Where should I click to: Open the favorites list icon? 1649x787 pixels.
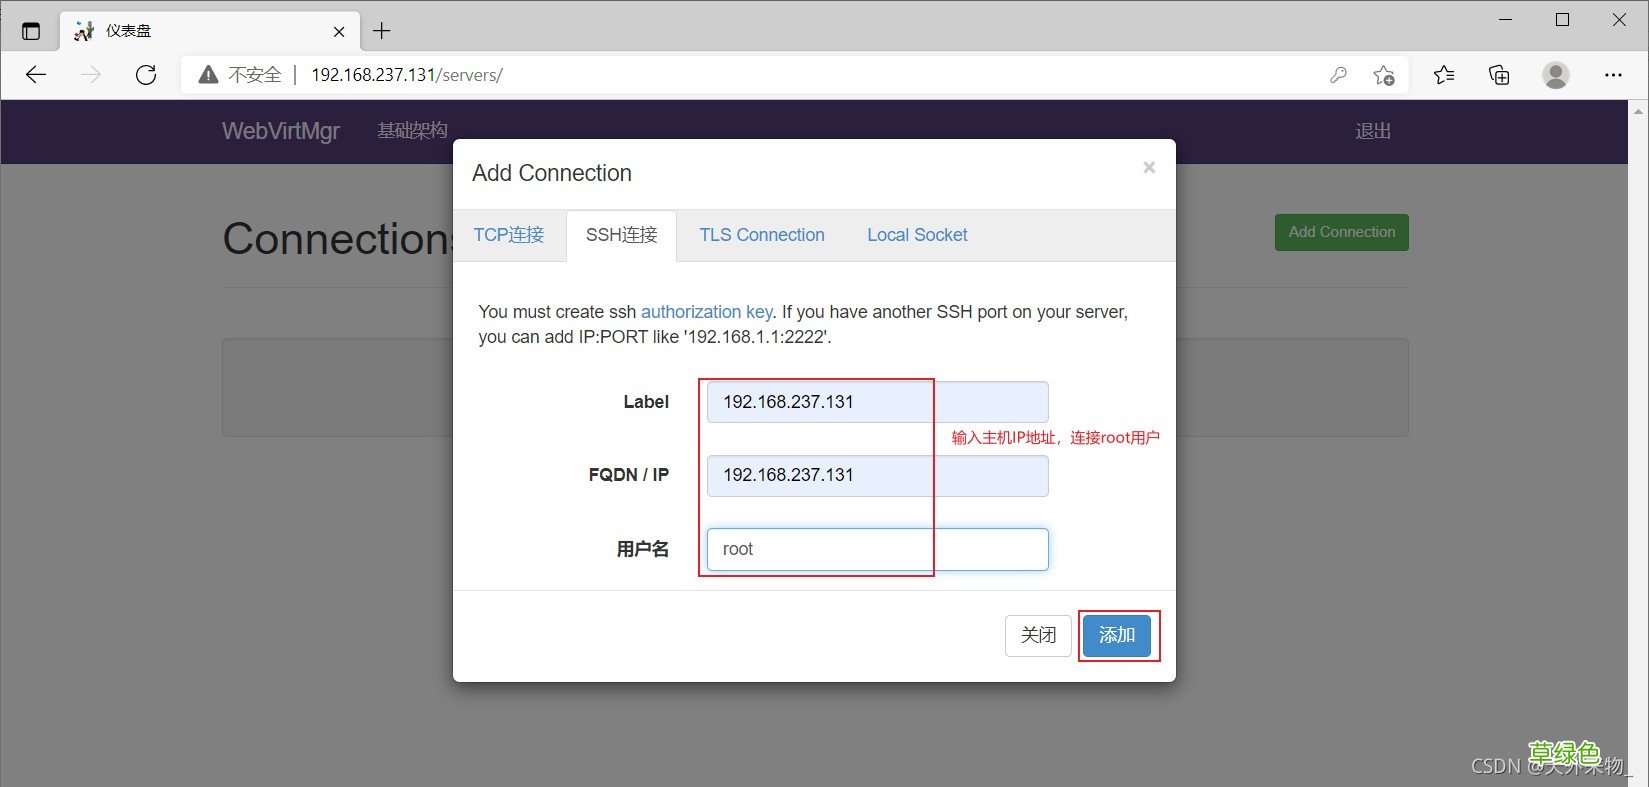point(1444,75)
